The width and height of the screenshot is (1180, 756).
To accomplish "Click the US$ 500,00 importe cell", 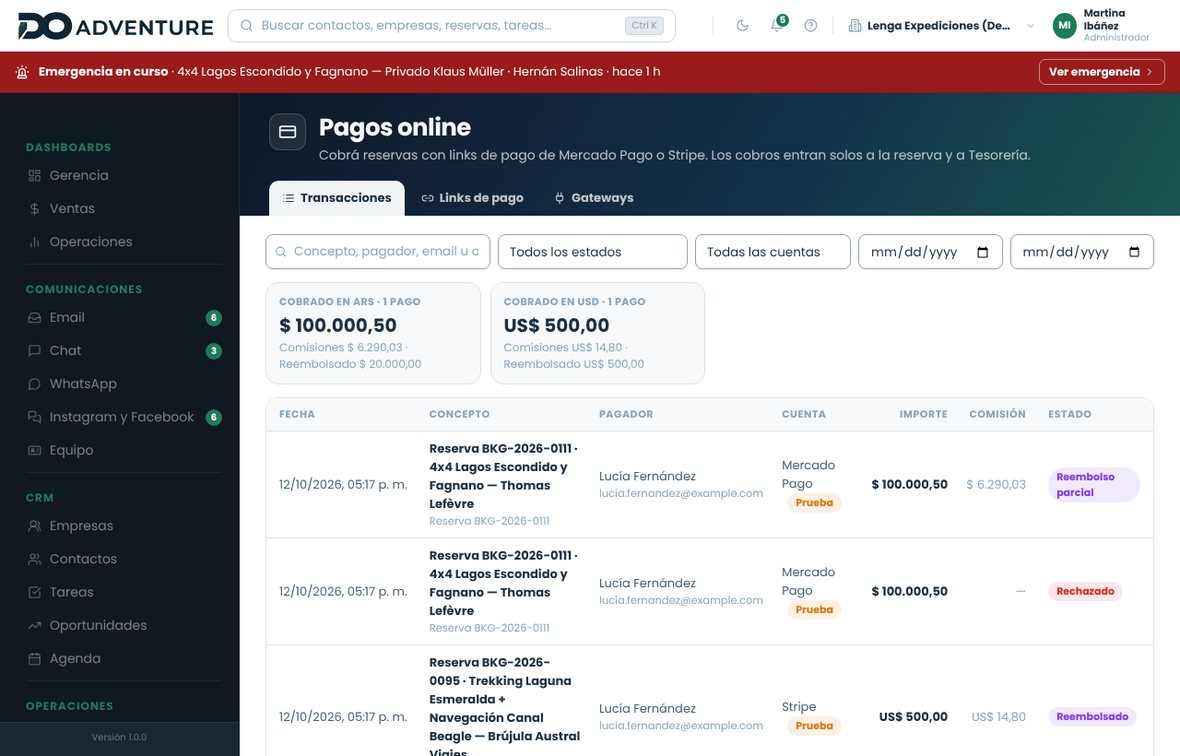I will click(913, 717).
